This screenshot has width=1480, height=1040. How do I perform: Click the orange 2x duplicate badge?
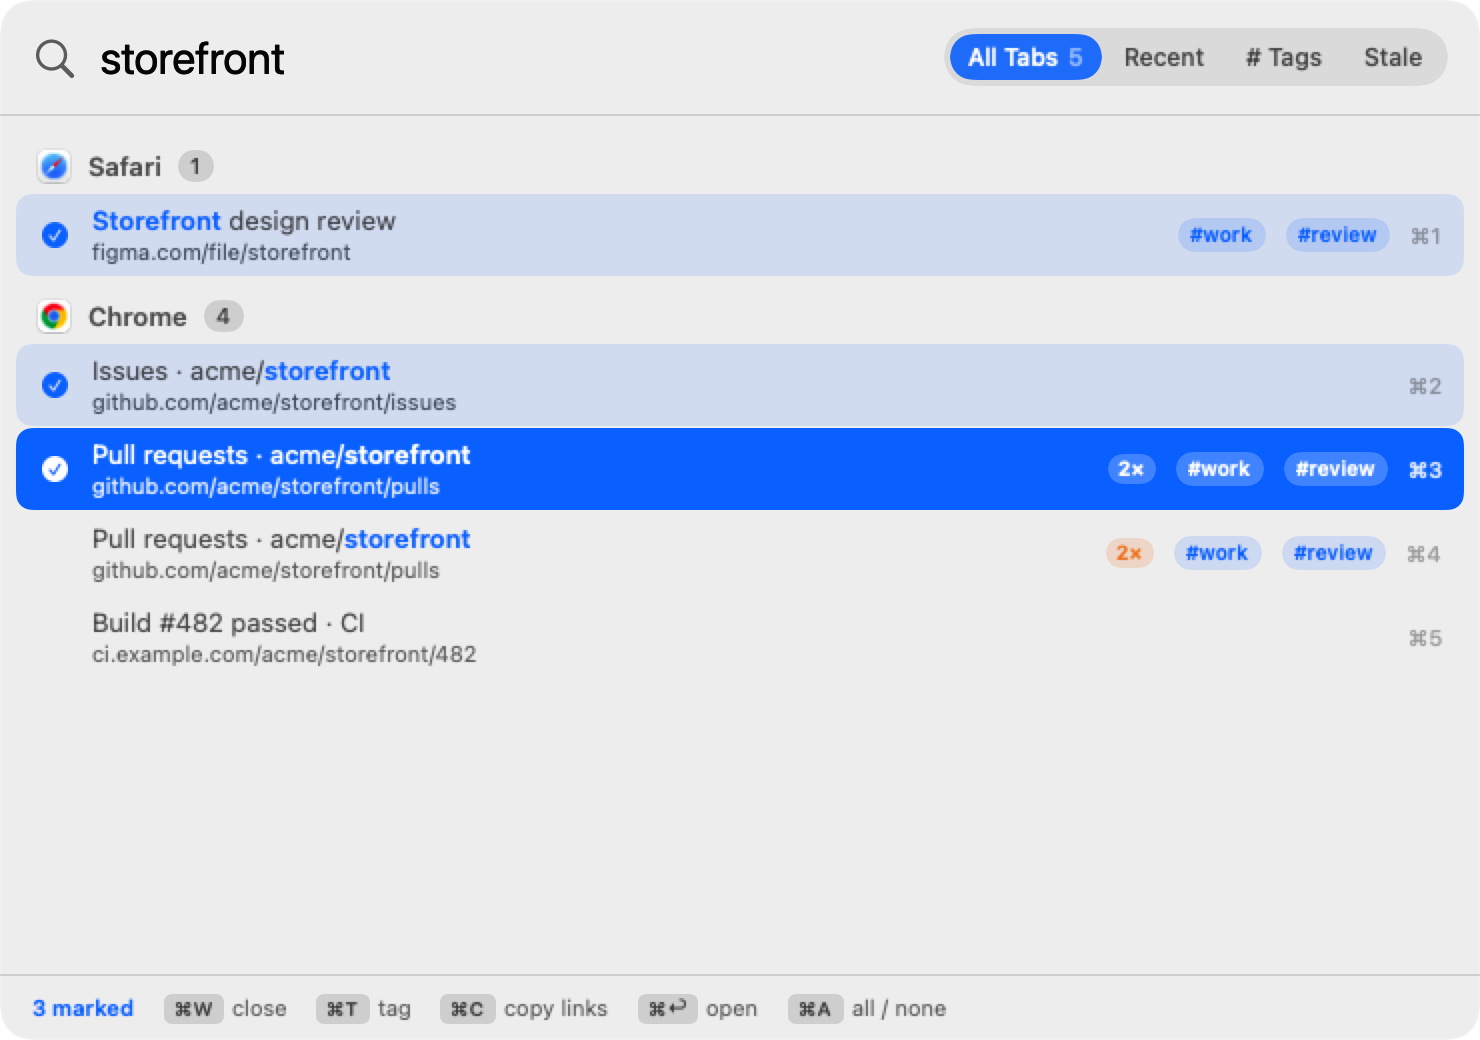(1129, 553)
